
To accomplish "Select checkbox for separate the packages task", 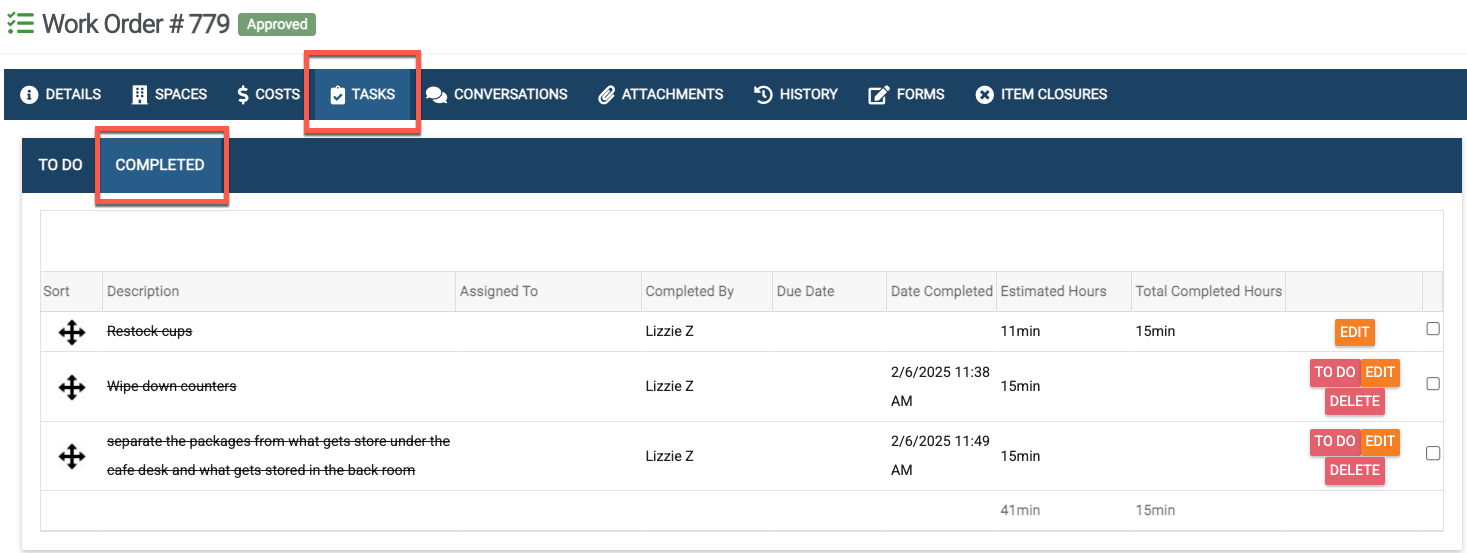I will 1433,453.
